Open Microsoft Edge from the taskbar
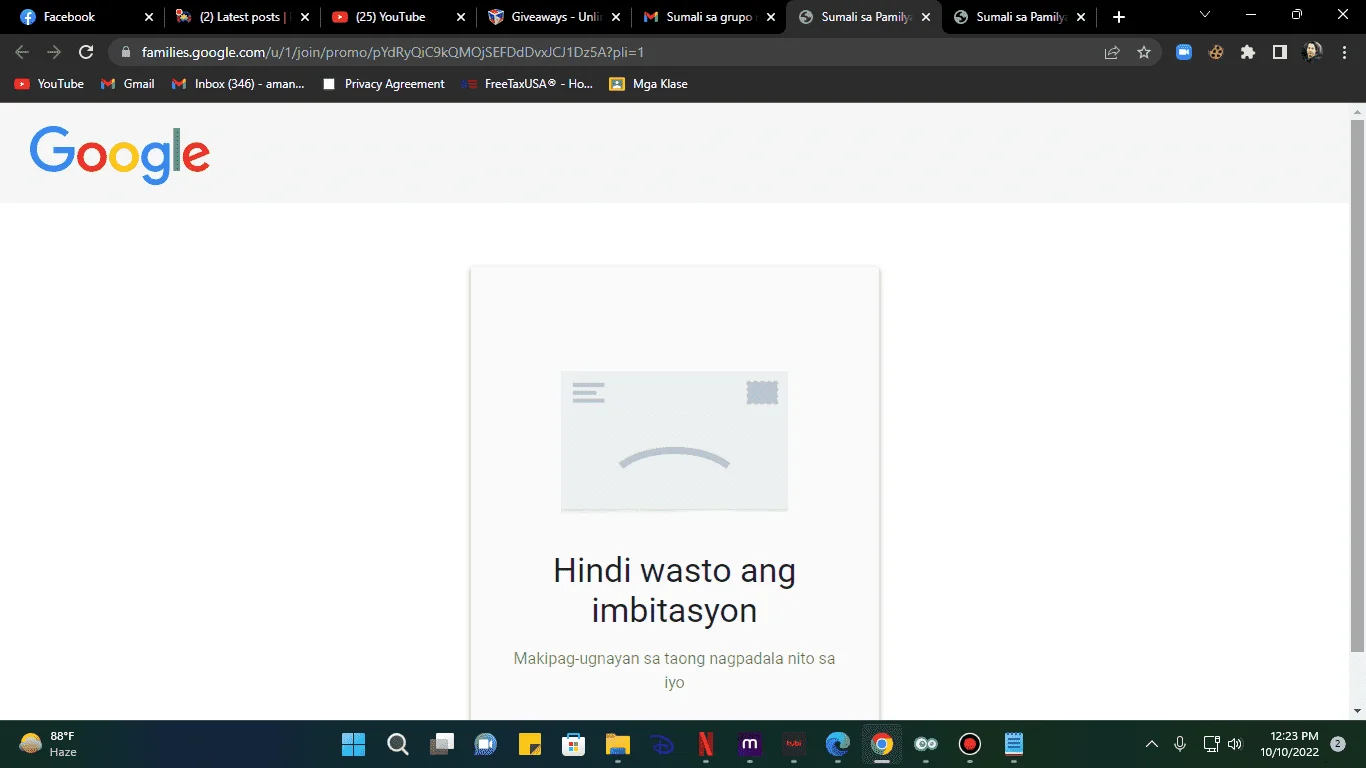 click(837, 744)
